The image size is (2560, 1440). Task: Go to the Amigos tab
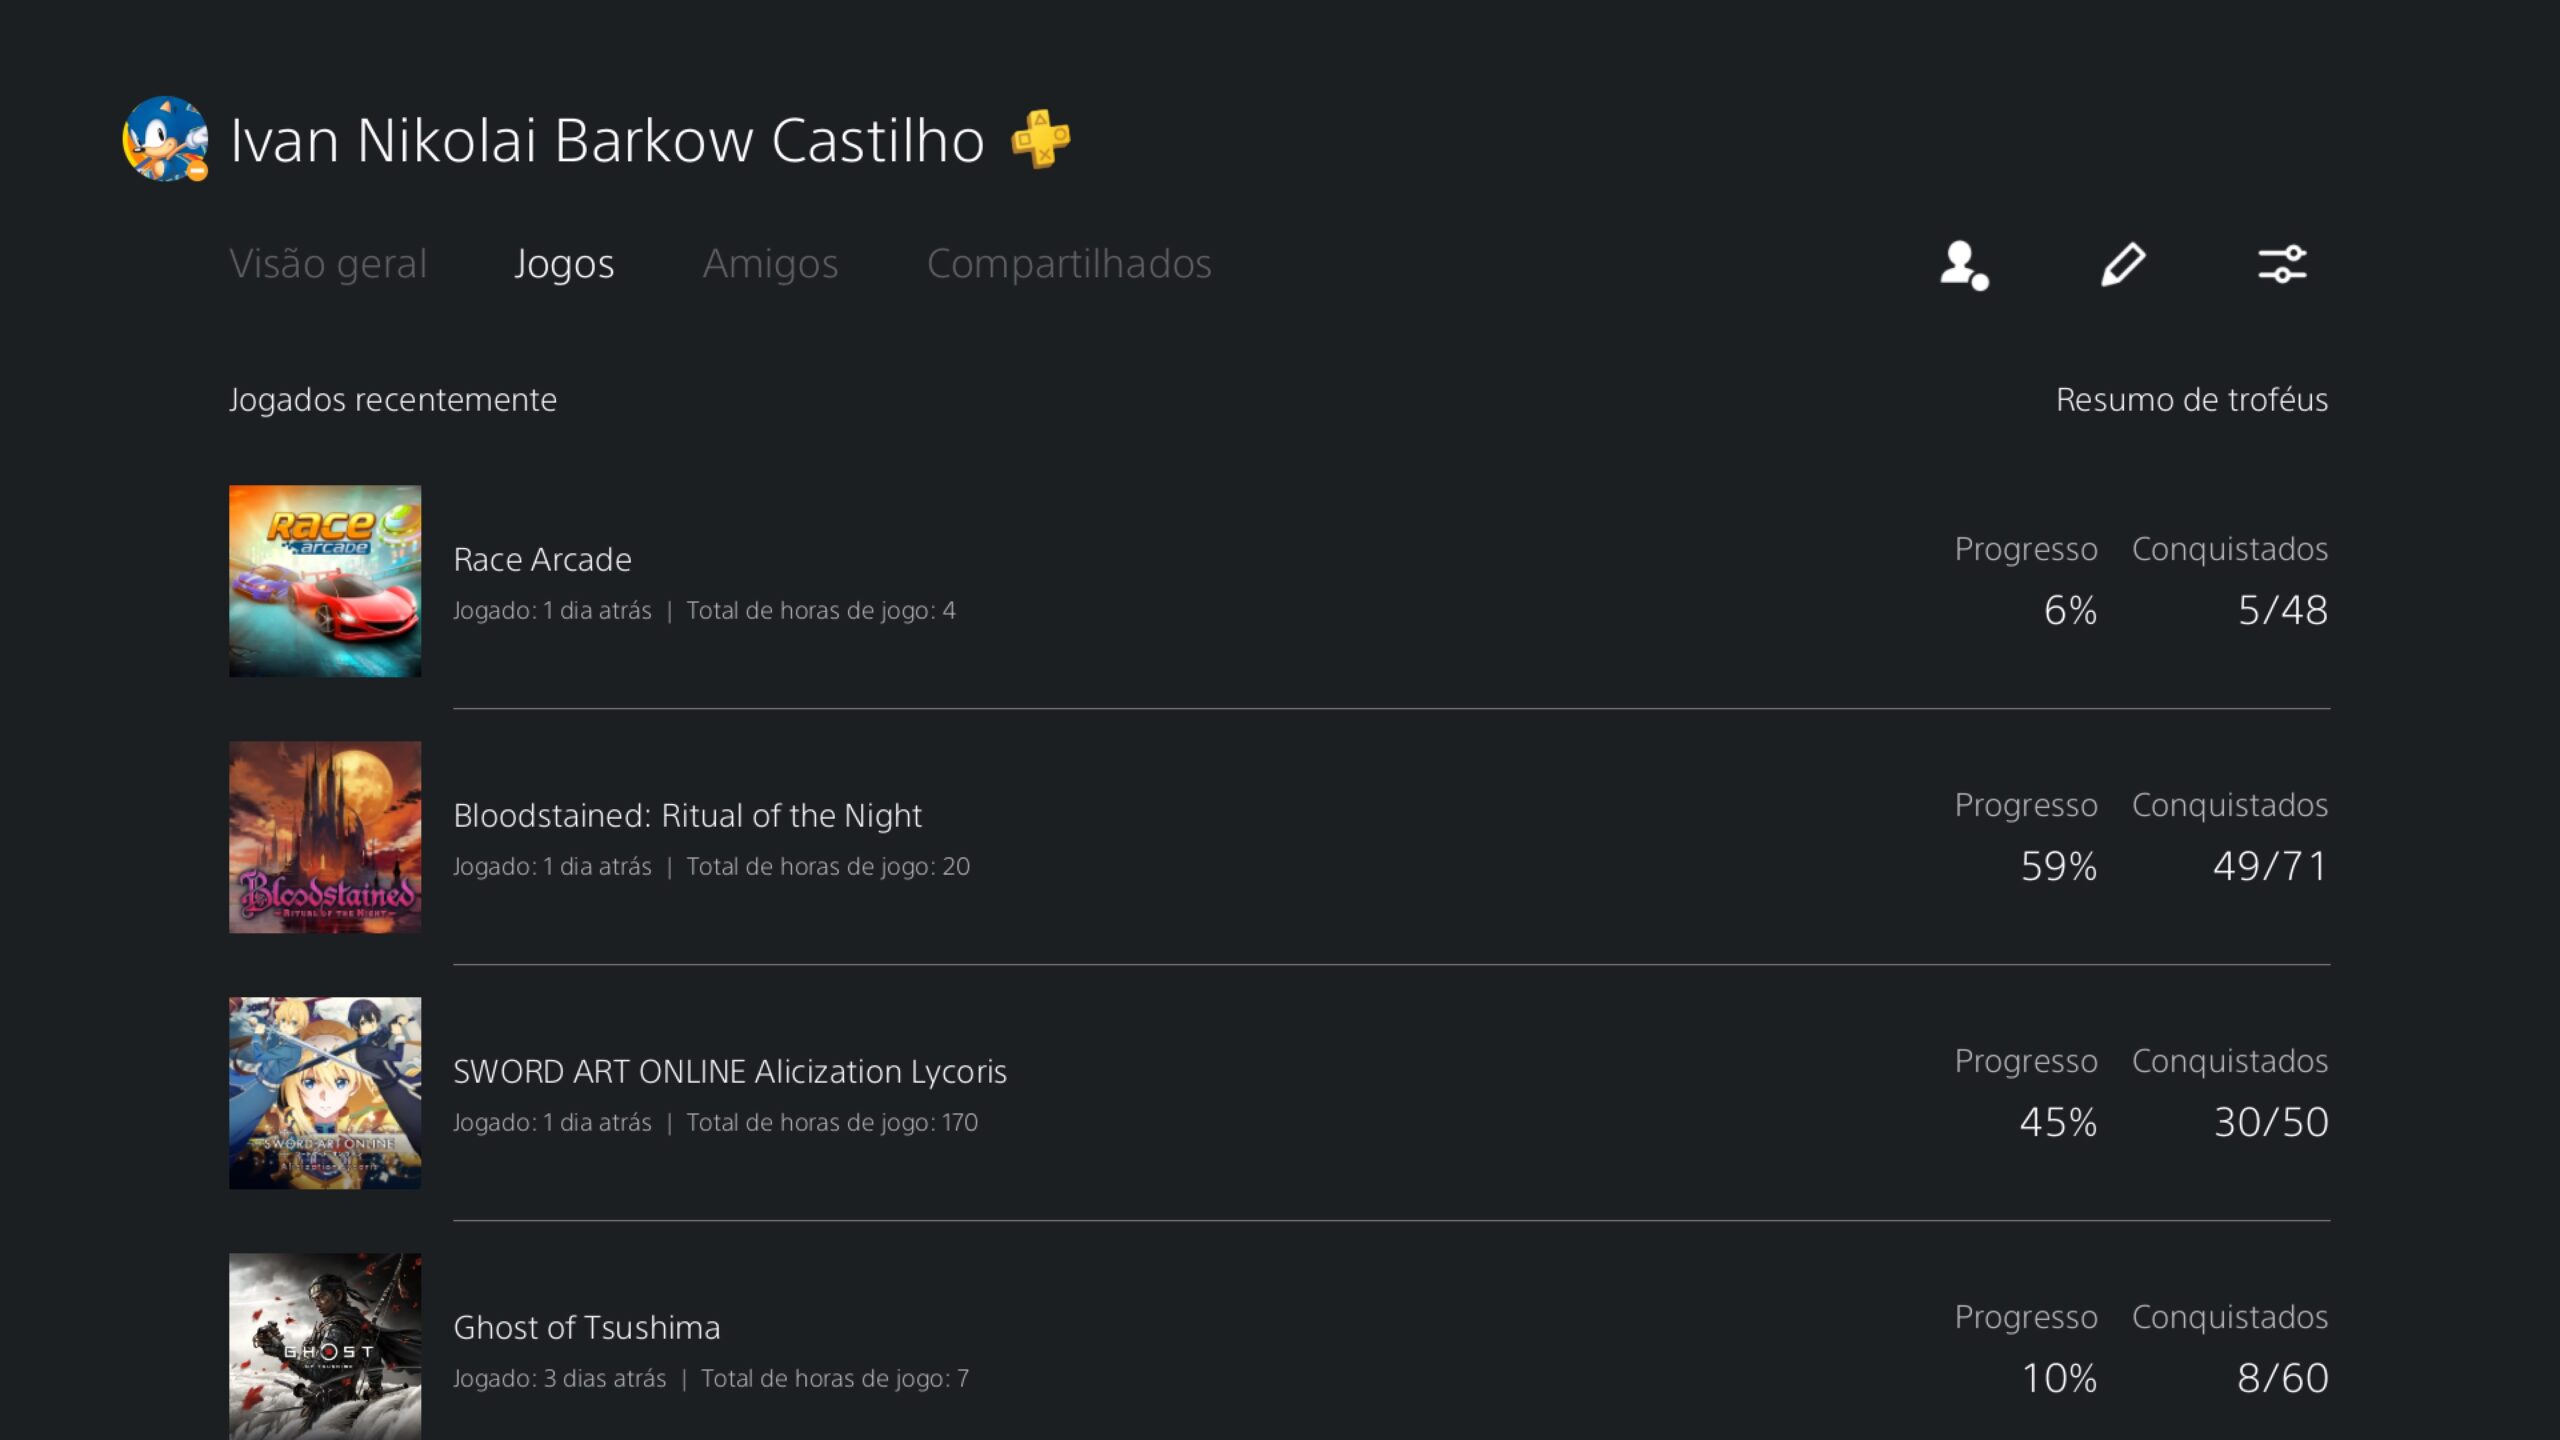coord(770,264)
